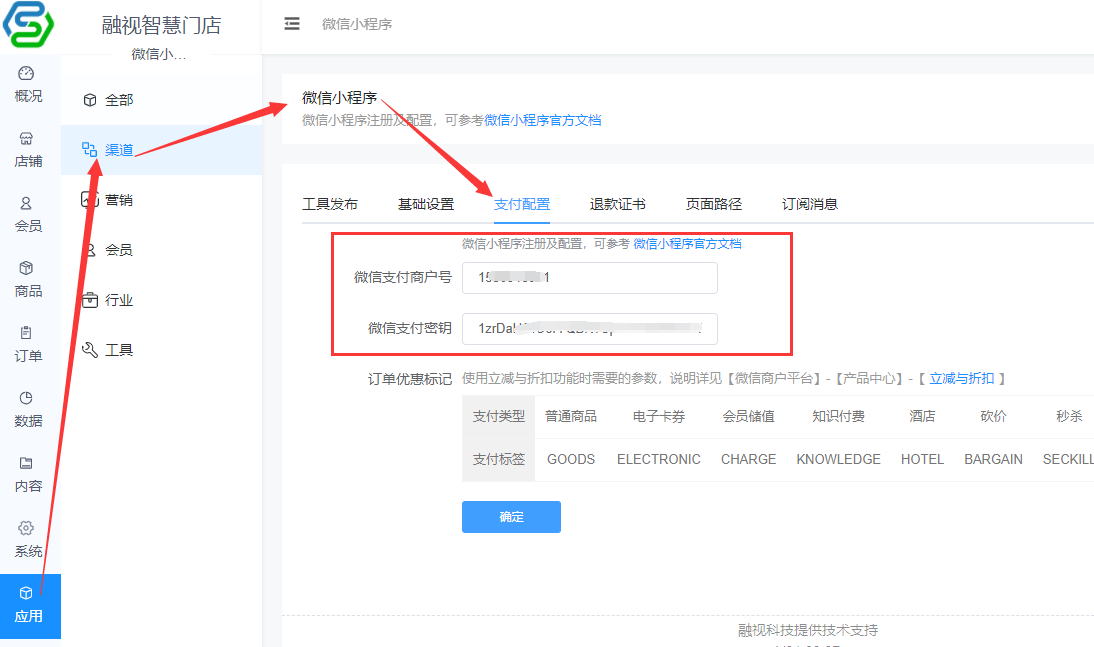Select 行业 industry in the submenu
This screenshot has height=647, width=1094.
click(161, 300)
